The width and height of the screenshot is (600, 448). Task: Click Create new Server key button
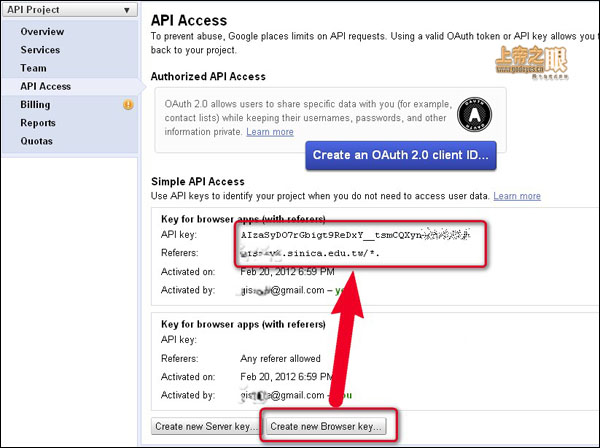click(206, 426)
